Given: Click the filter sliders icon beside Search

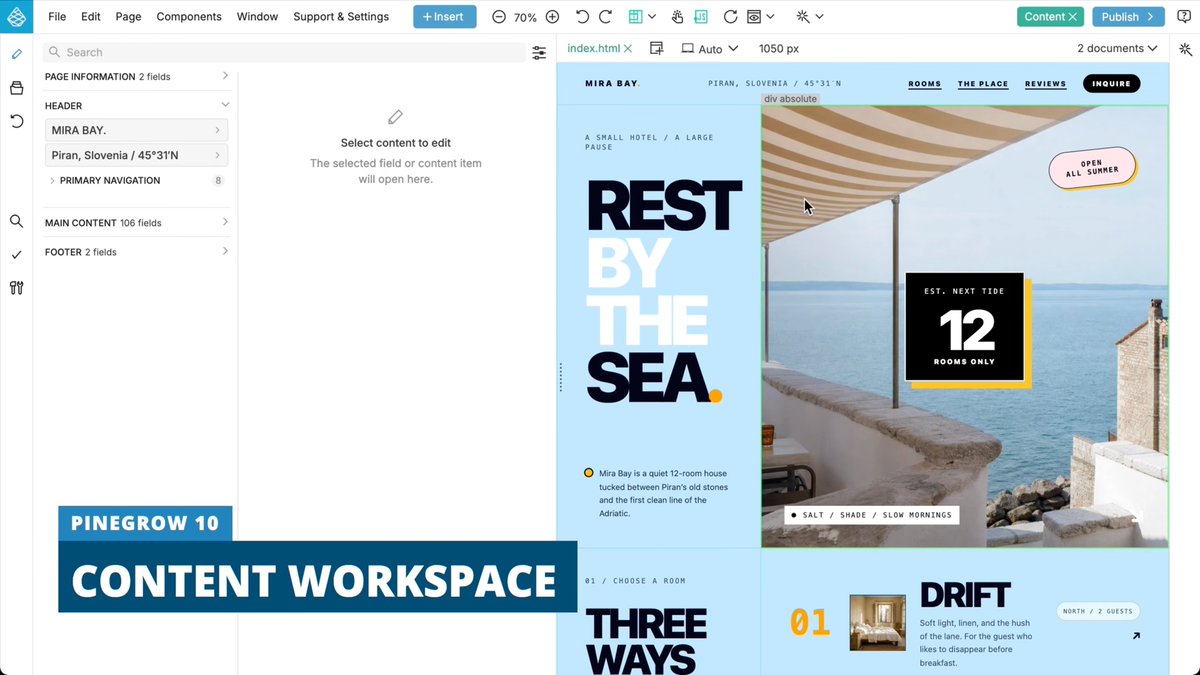Looking at the screenshot, I should [x=539, y=52].
